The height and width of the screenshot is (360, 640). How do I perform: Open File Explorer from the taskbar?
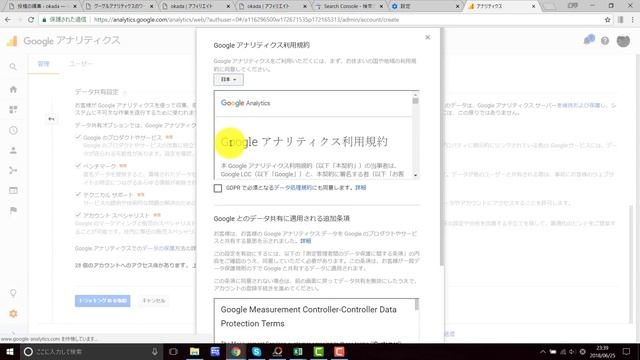click(x=195, y=351)
